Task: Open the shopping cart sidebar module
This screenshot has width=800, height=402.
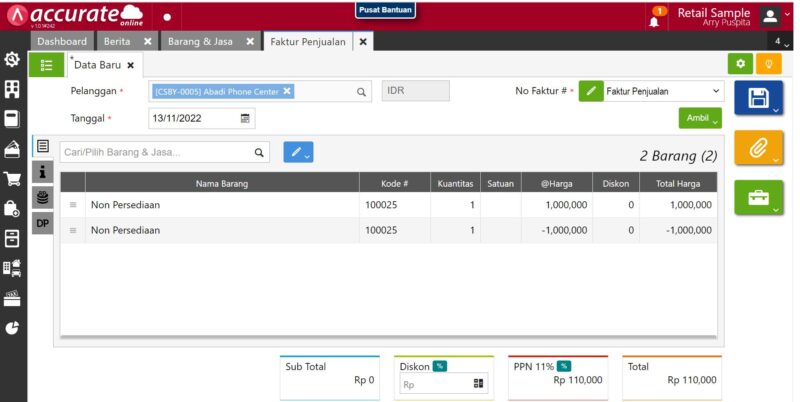Action: (x=12, y=179)
